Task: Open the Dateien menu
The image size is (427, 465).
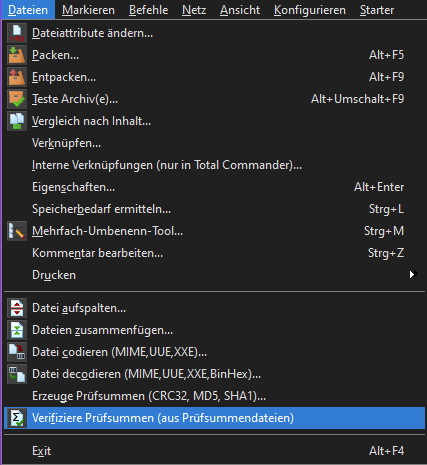Action: pyautogui.click(x=28, y=10)
